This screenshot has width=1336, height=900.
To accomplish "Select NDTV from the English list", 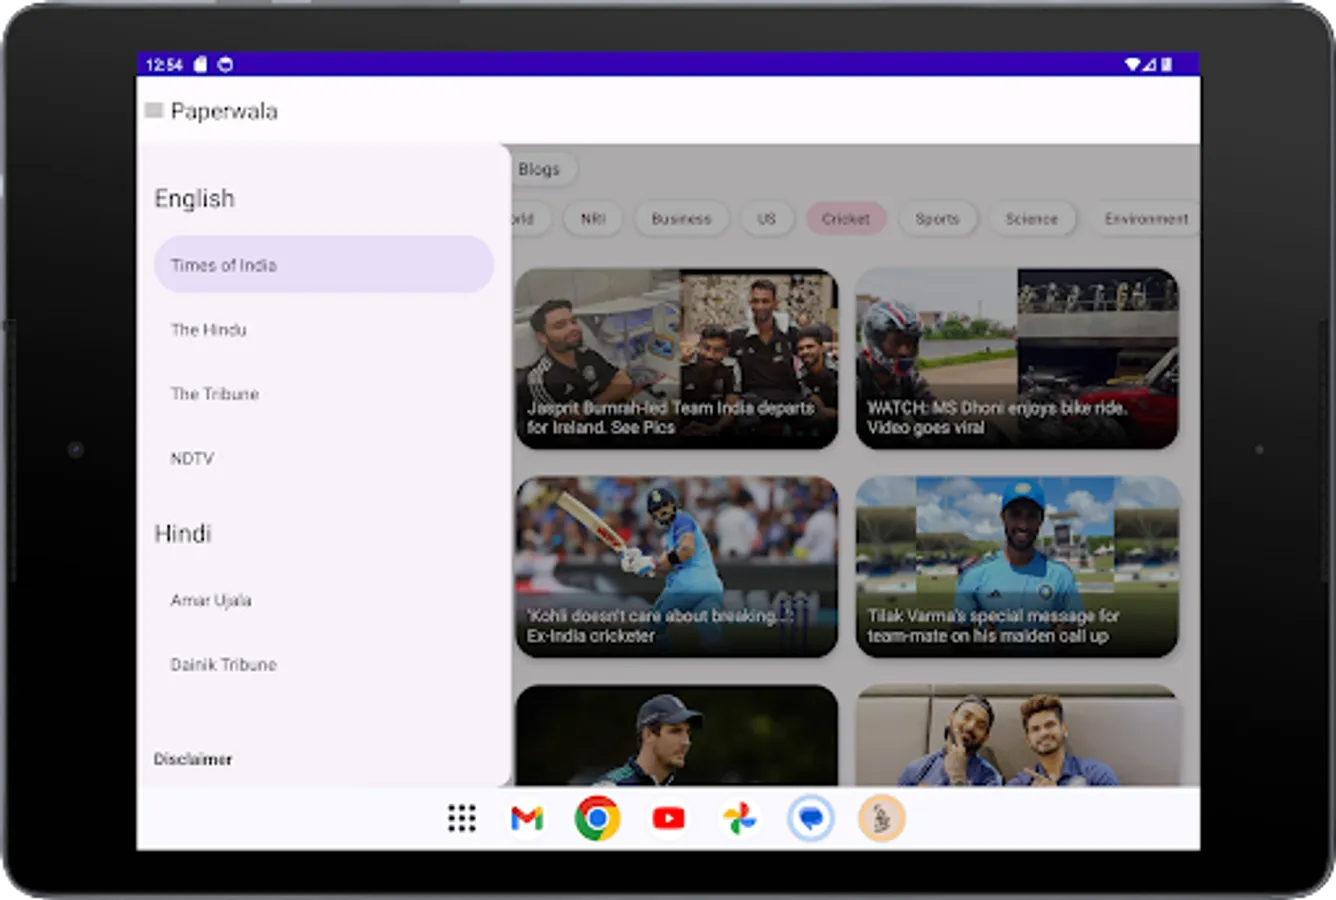I will coord(324,458).
